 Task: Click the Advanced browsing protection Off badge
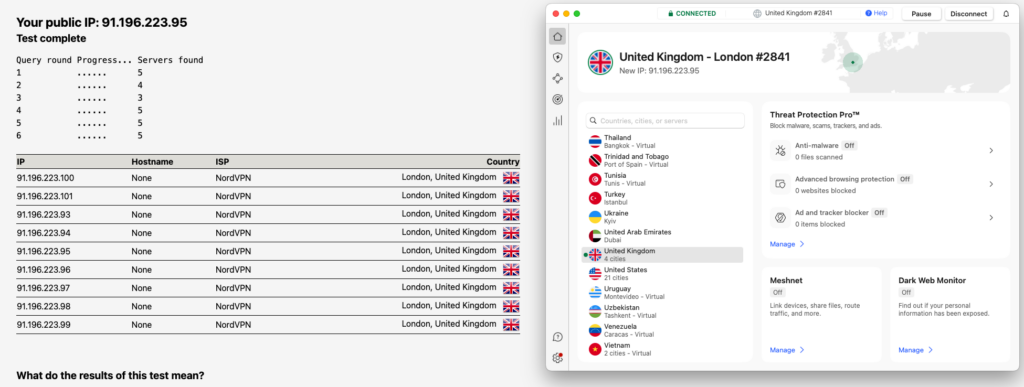click(x=904, y=179)
